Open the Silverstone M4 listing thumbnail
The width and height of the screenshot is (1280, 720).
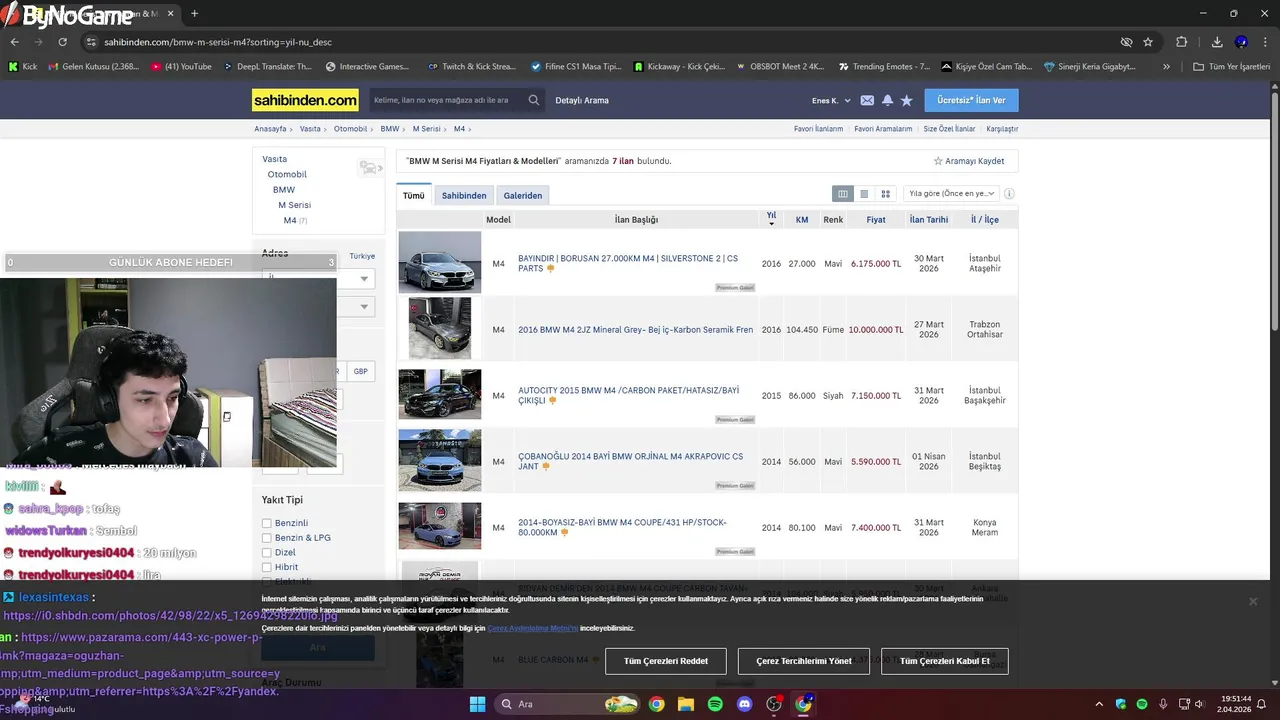[x=440, y=262]
